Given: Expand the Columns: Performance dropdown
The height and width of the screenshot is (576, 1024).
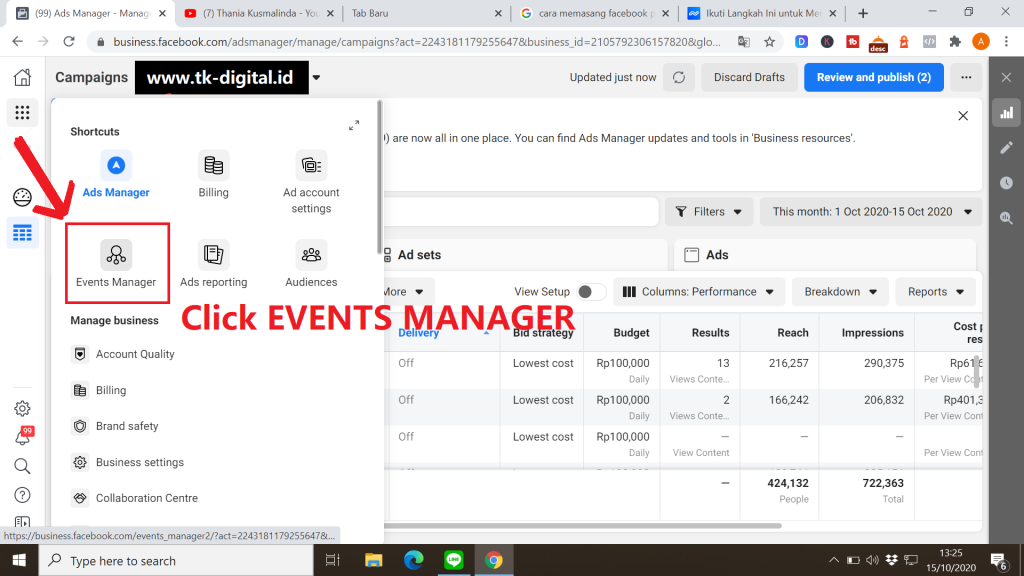Looking at the screenshot, I should point(698,292).
